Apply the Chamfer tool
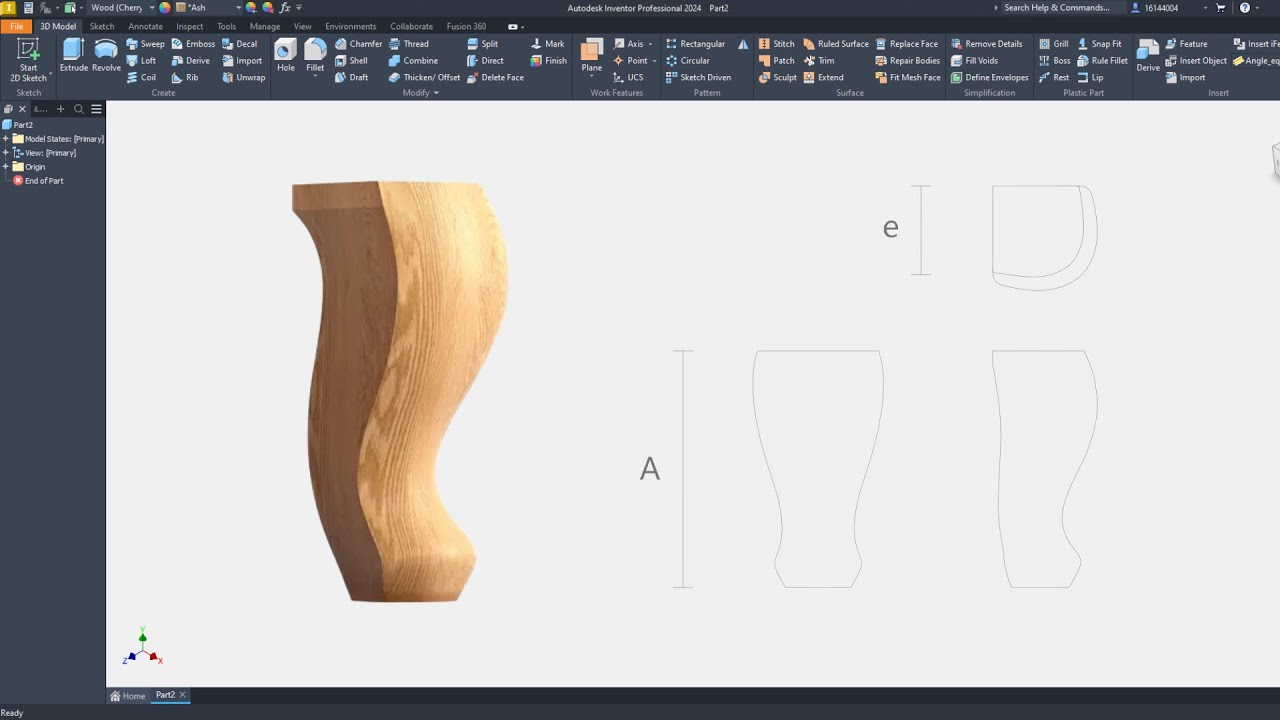 click(x=358, y=44)
